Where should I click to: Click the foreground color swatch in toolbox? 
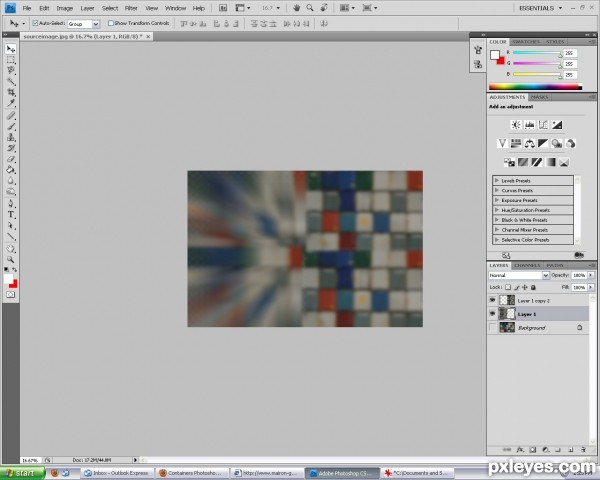point(8,279)
